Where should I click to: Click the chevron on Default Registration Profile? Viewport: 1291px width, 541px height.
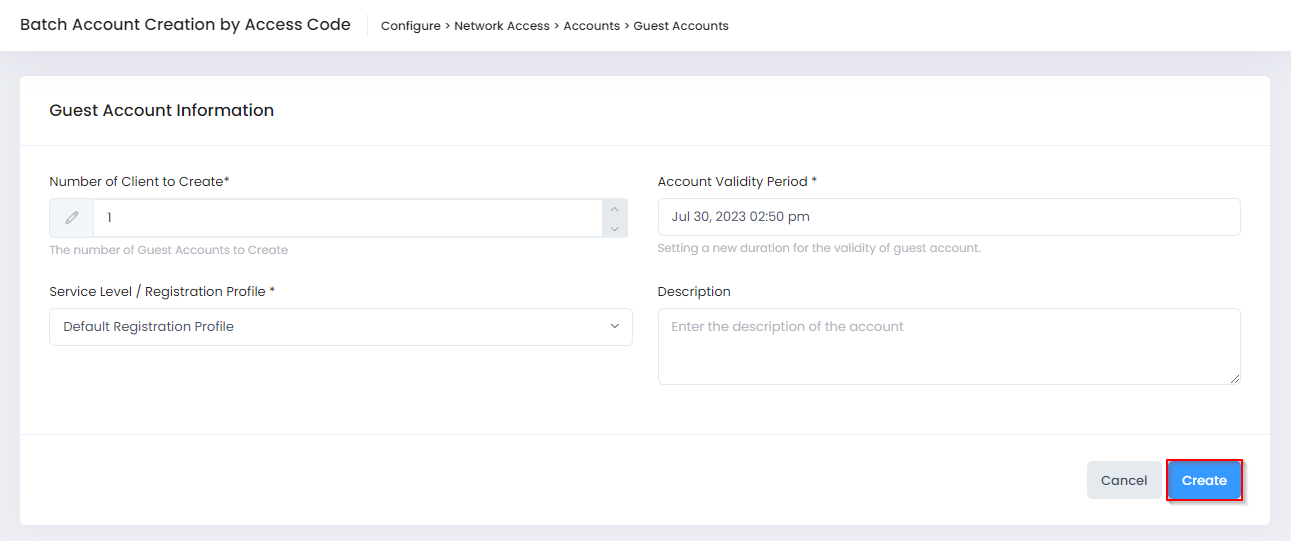point(614,327)
